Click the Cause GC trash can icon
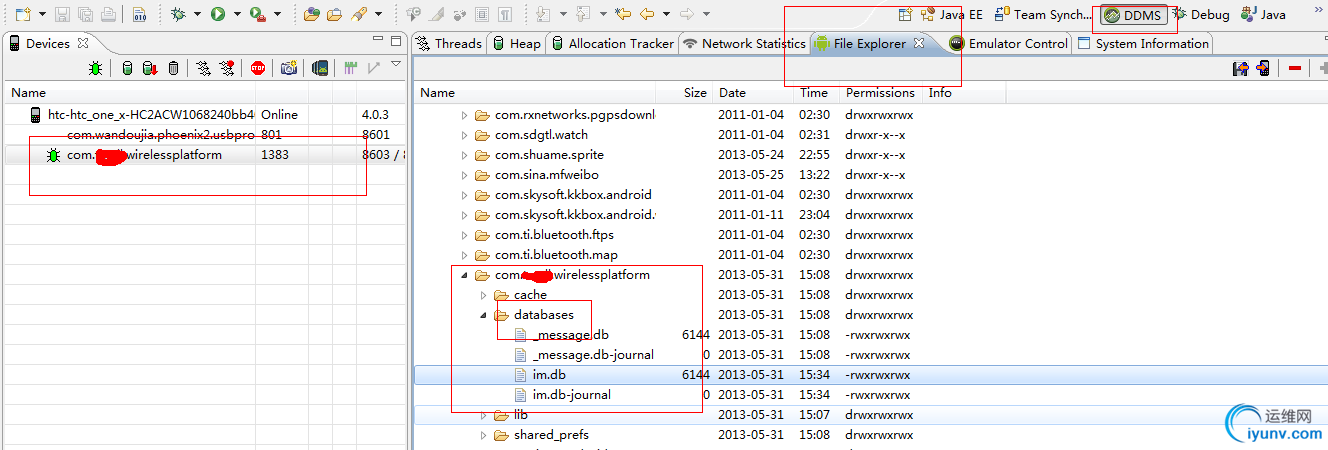The height and width of the screenshot is (450, 1328). pos(173,68)
